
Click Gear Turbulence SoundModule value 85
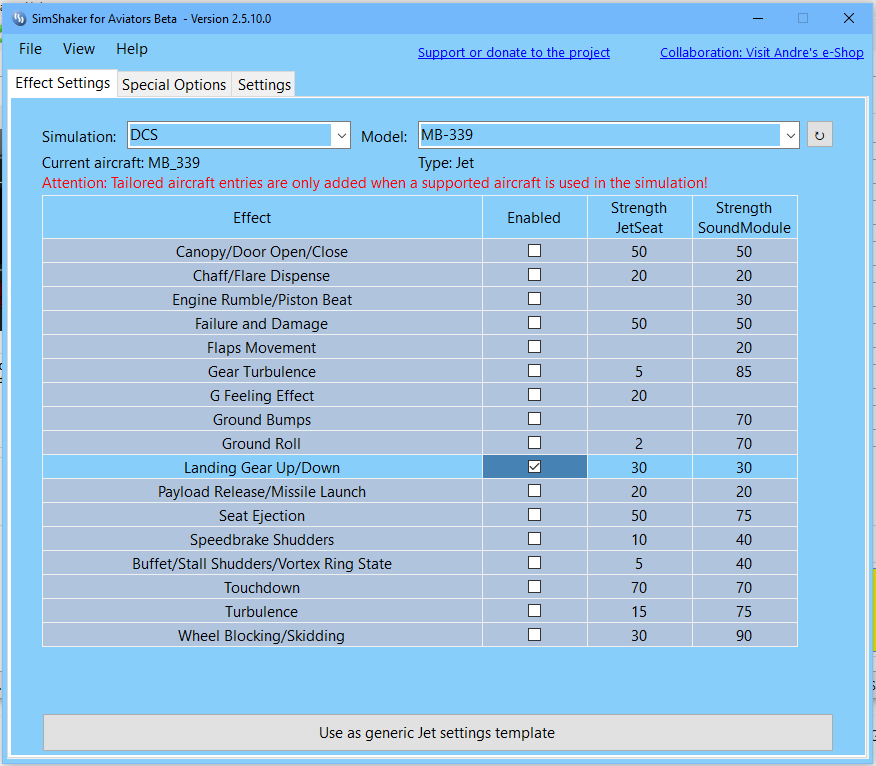(x=744, y=372)
